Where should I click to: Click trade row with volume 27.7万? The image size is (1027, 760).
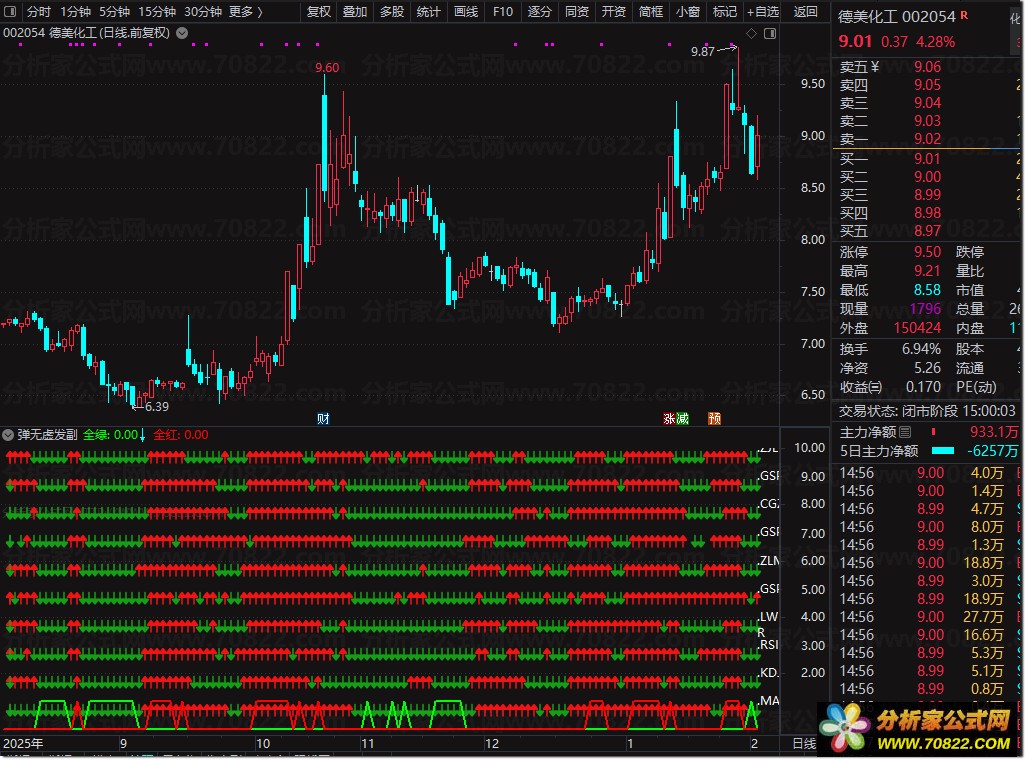coord(929,617)
